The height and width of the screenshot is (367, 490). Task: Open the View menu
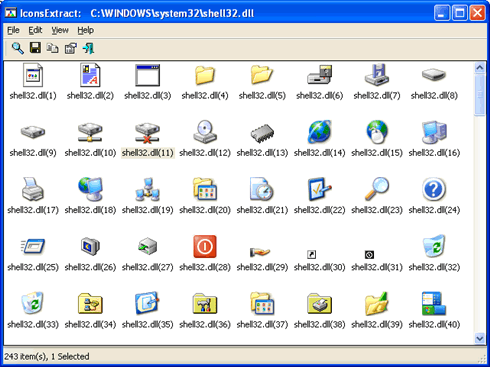[60, 30]
